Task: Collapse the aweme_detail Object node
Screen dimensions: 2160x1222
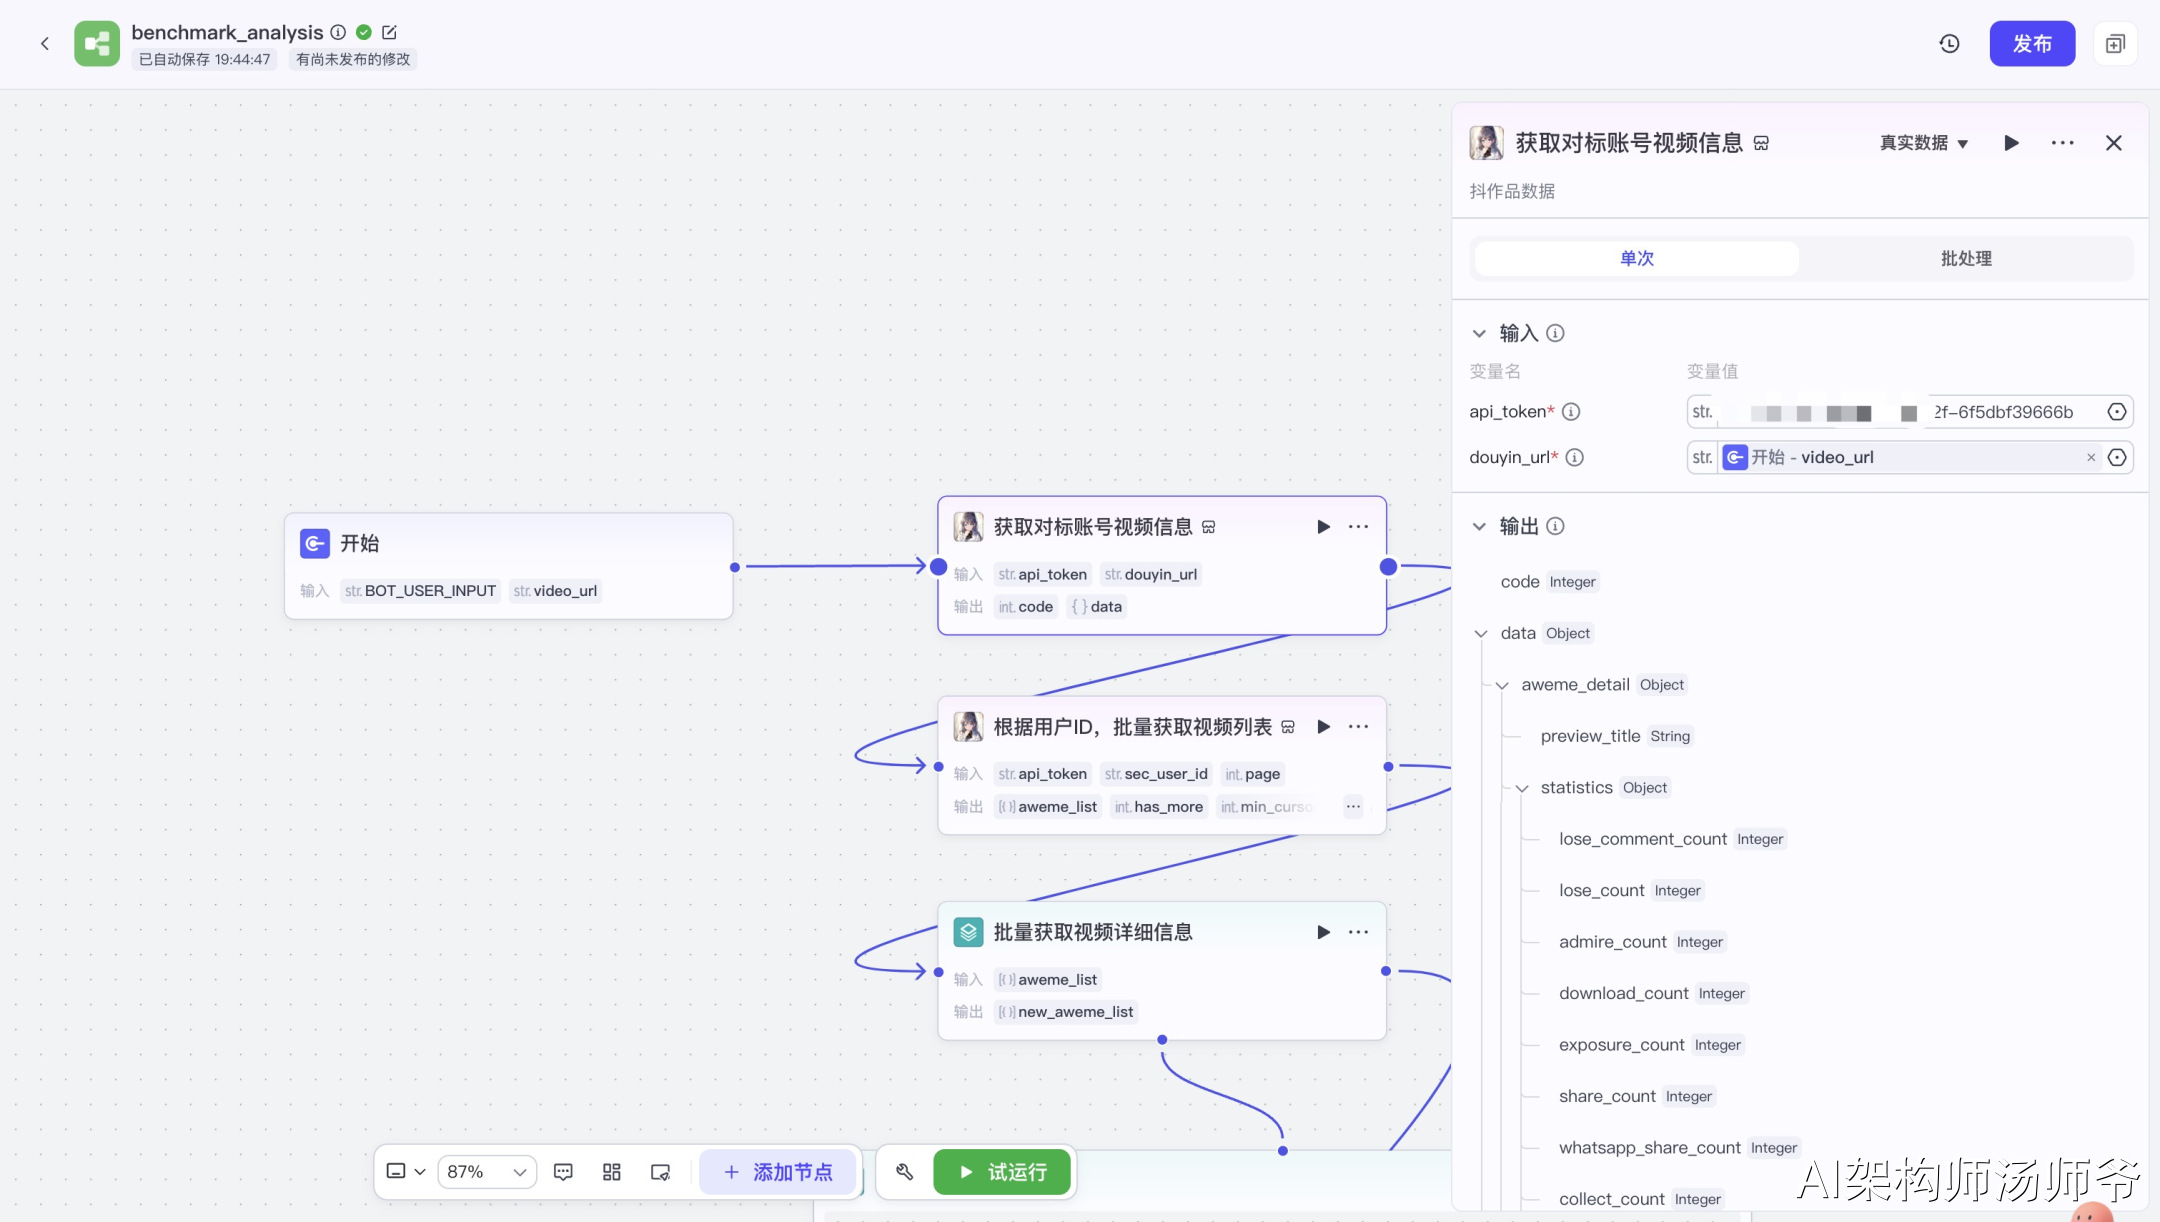Action: [1502, 685]
